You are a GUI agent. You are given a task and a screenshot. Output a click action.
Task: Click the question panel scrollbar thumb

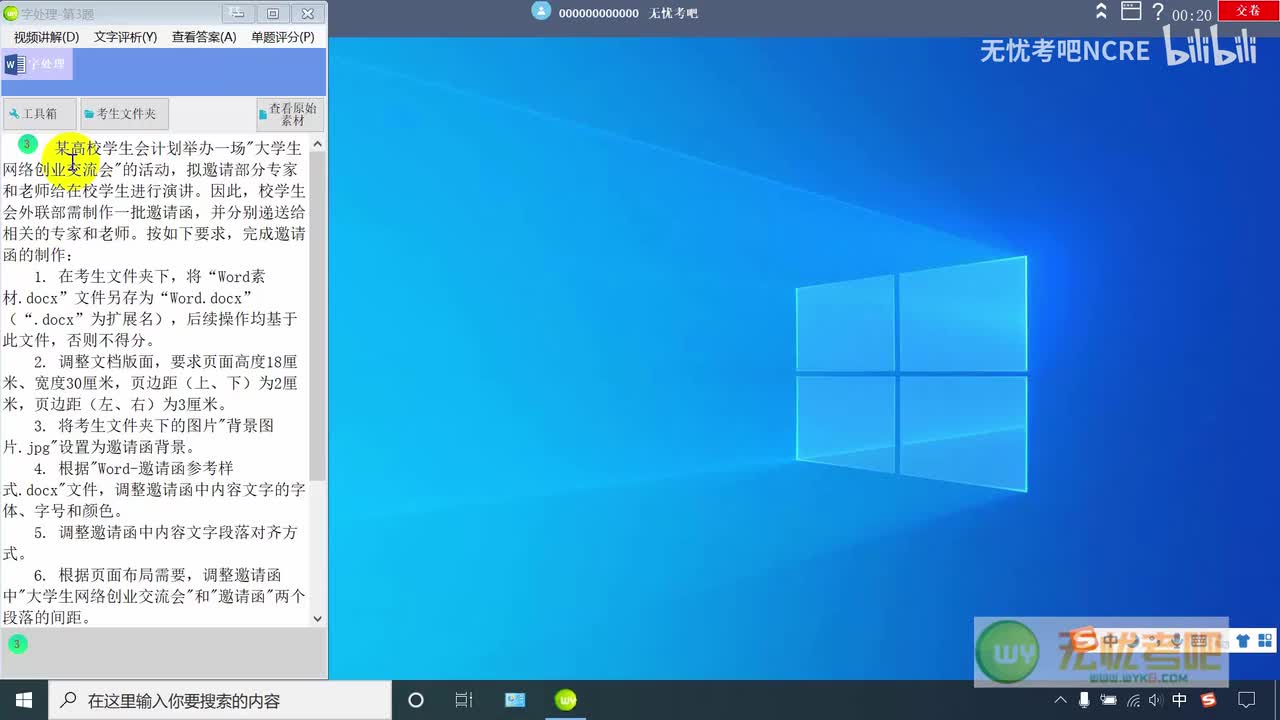(318, 315)
